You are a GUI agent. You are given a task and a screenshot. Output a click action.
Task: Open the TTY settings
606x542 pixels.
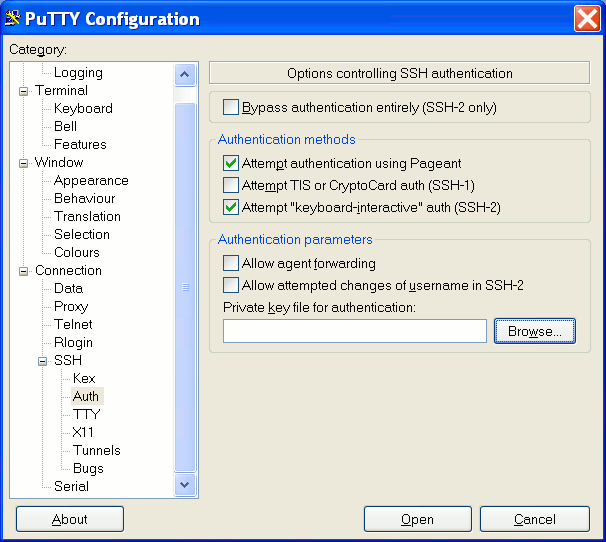pyautogui.click(x=87, y=414)
